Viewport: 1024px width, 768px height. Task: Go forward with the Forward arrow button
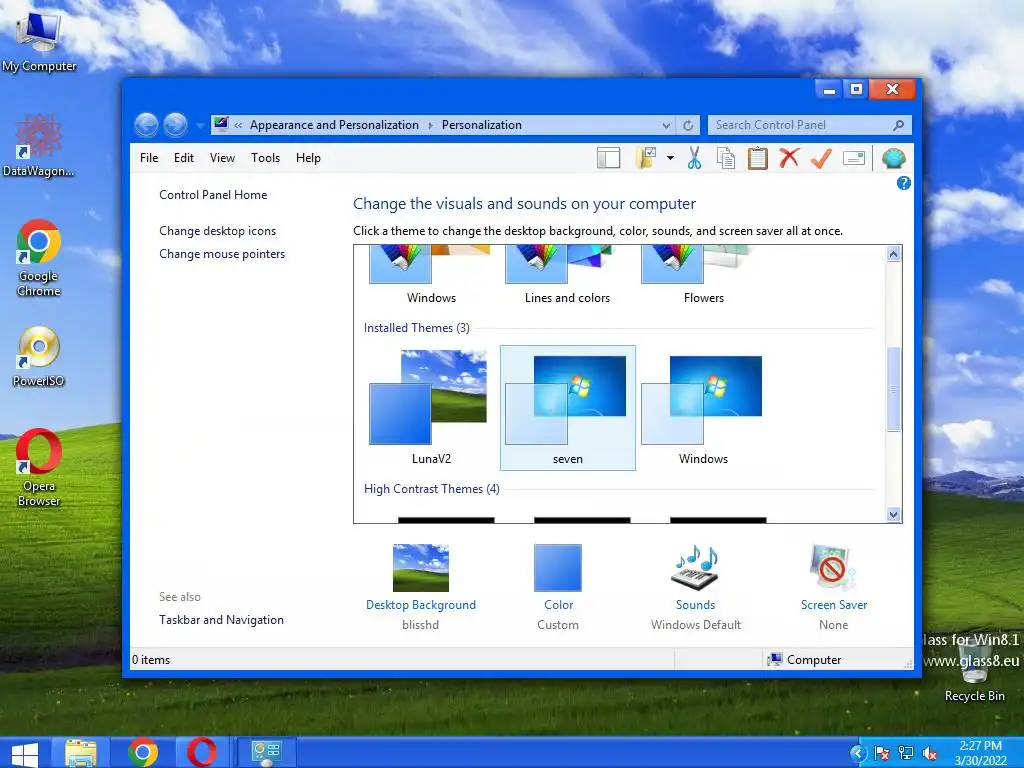(175, 125)
